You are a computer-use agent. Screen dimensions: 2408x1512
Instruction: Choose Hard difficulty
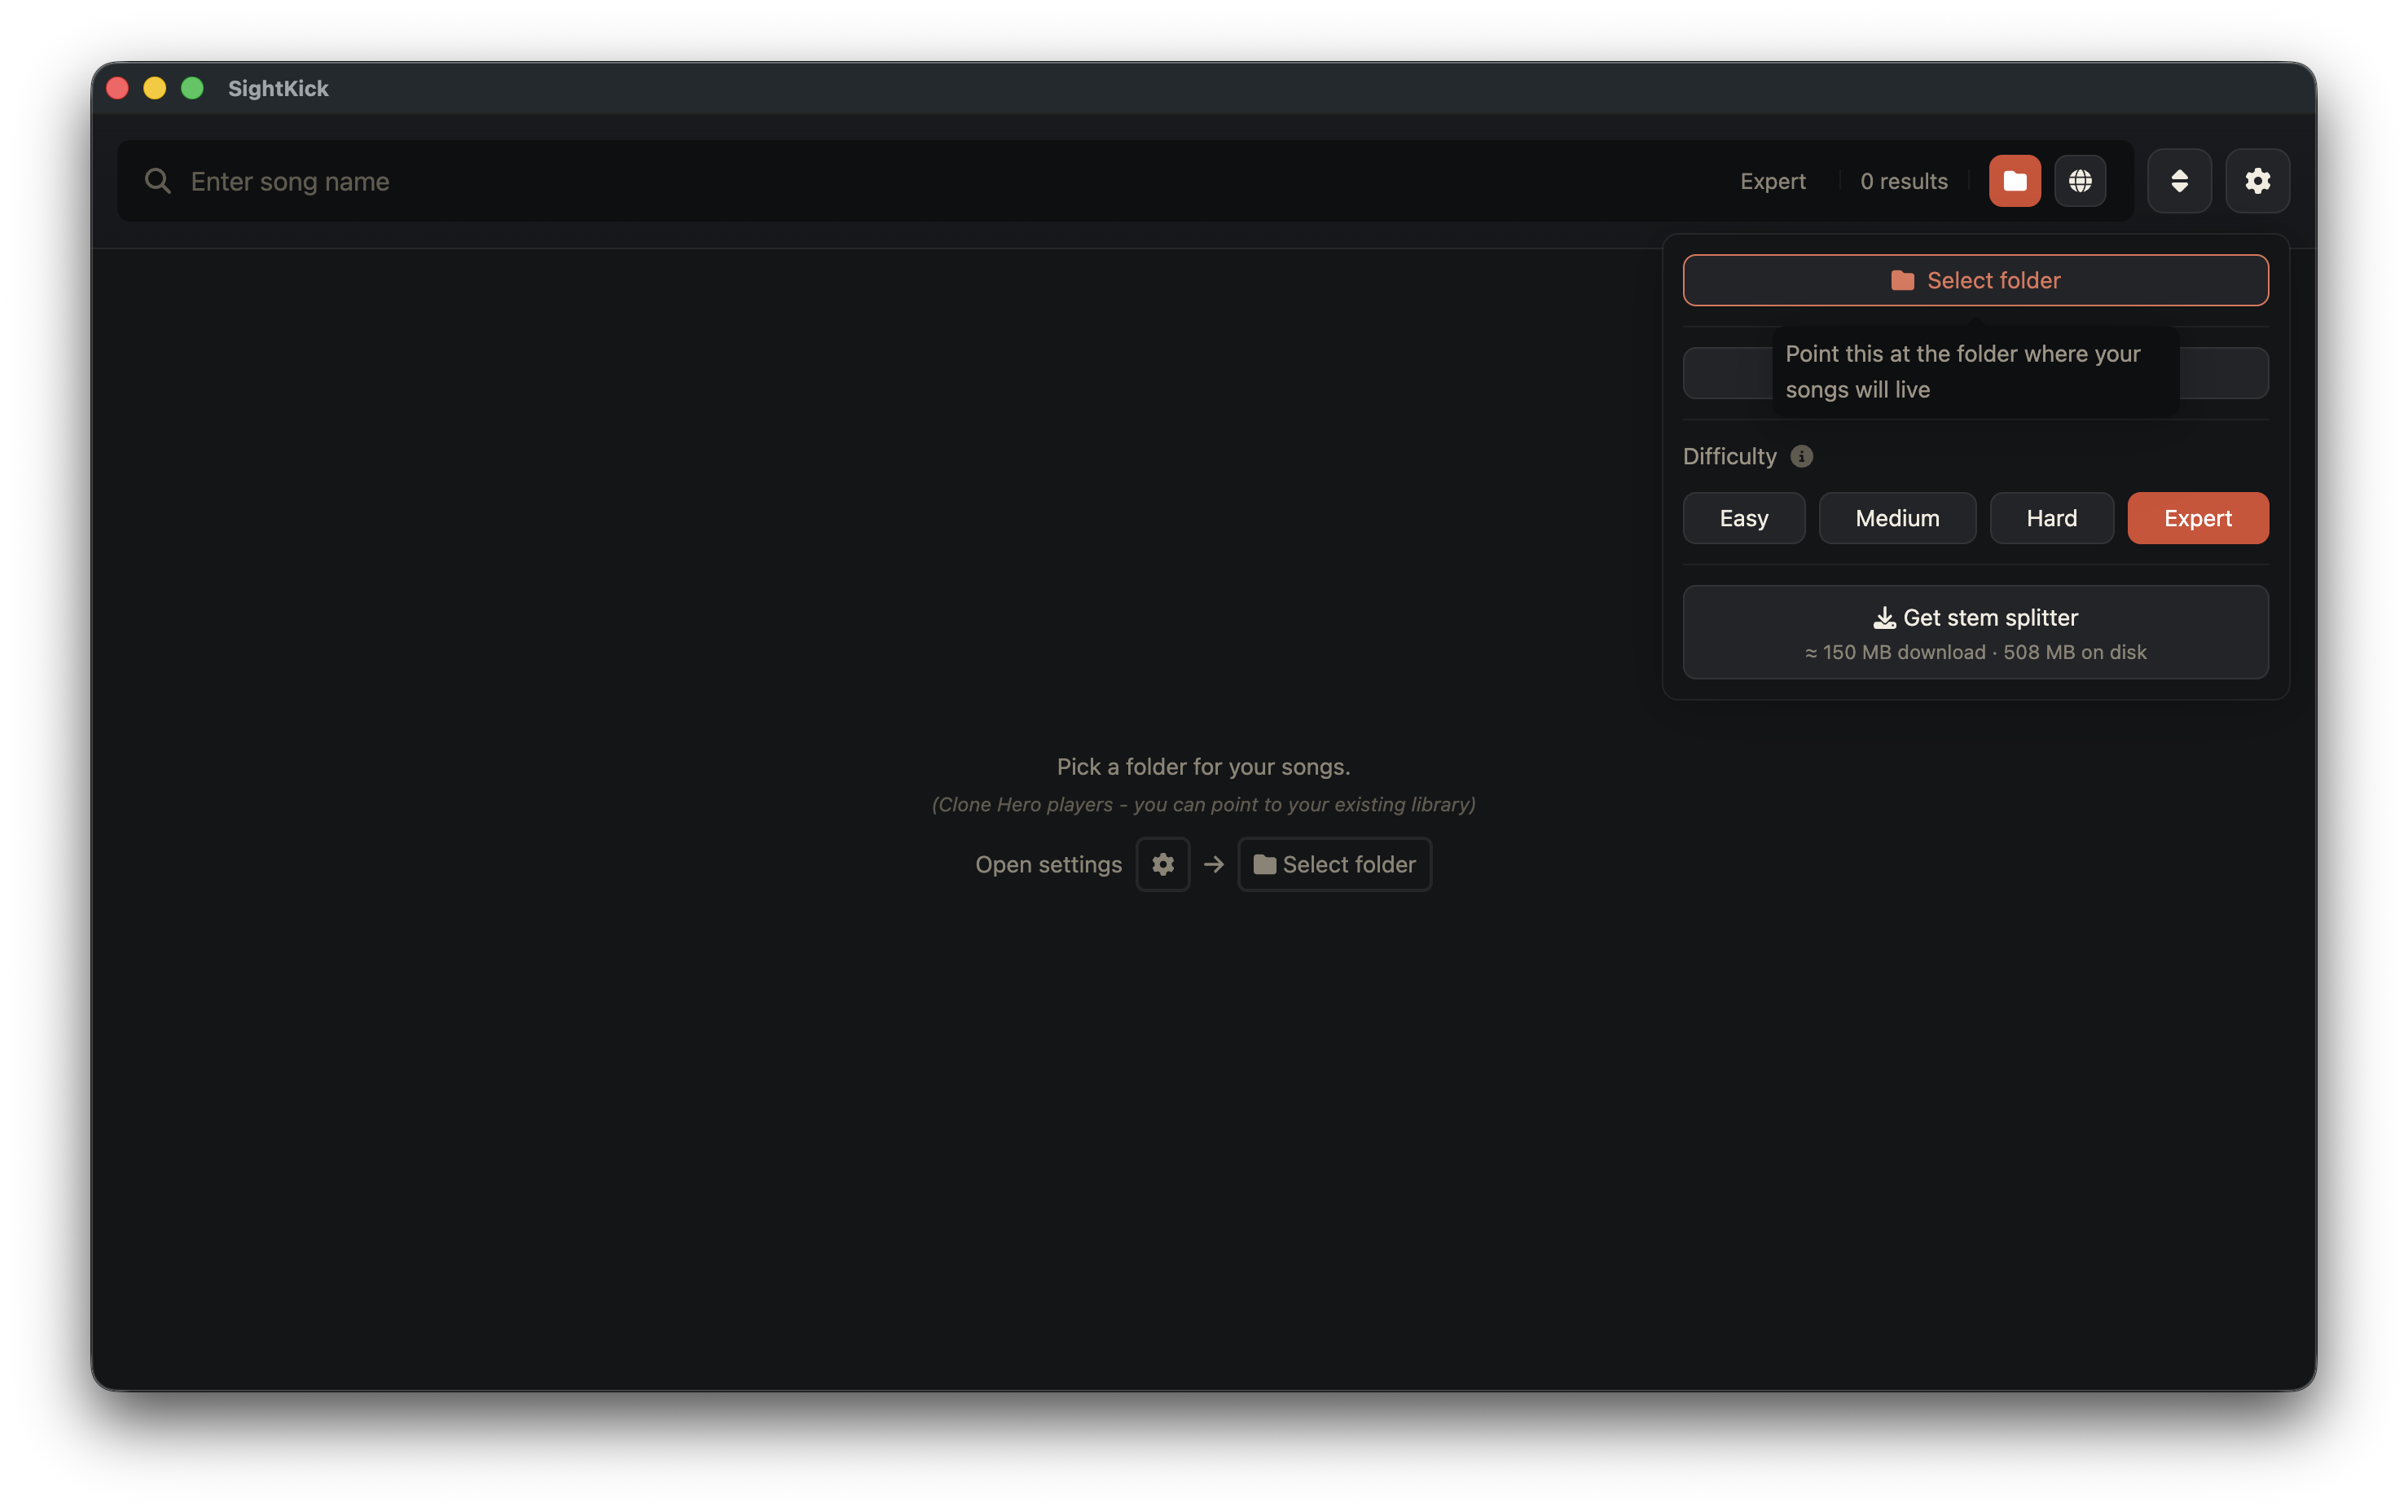2051,518
